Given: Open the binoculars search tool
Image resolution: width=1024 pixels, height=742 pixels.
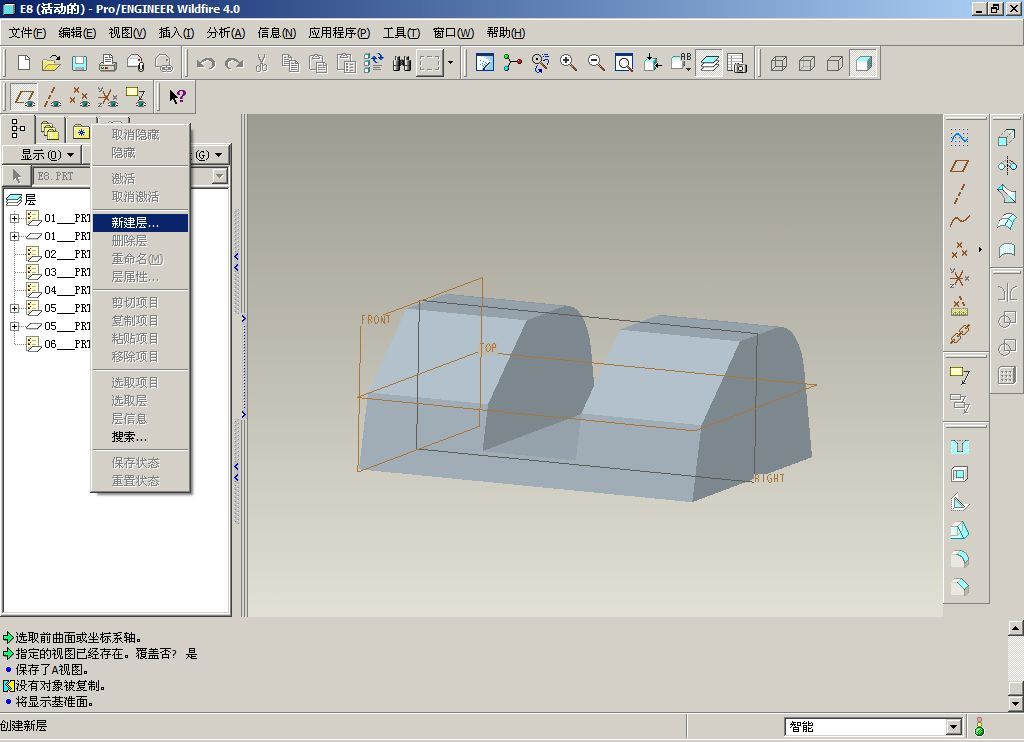Looking at the screenshot, I should (x=402, y=63).
